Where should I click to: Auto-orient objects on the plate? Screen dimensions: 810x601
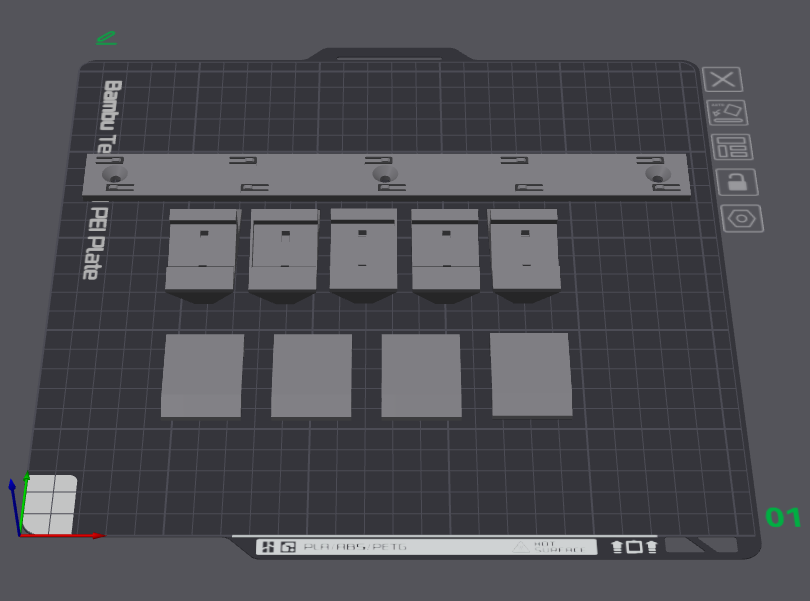coord(727,113)
